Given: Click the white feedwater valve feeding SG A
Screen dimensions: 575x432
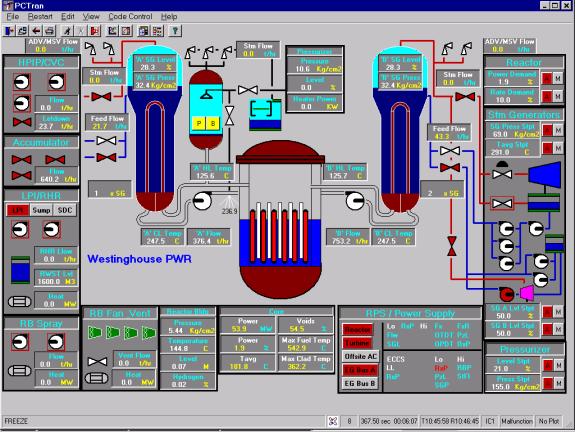Looking at the screenshot, I should (106, 140).
